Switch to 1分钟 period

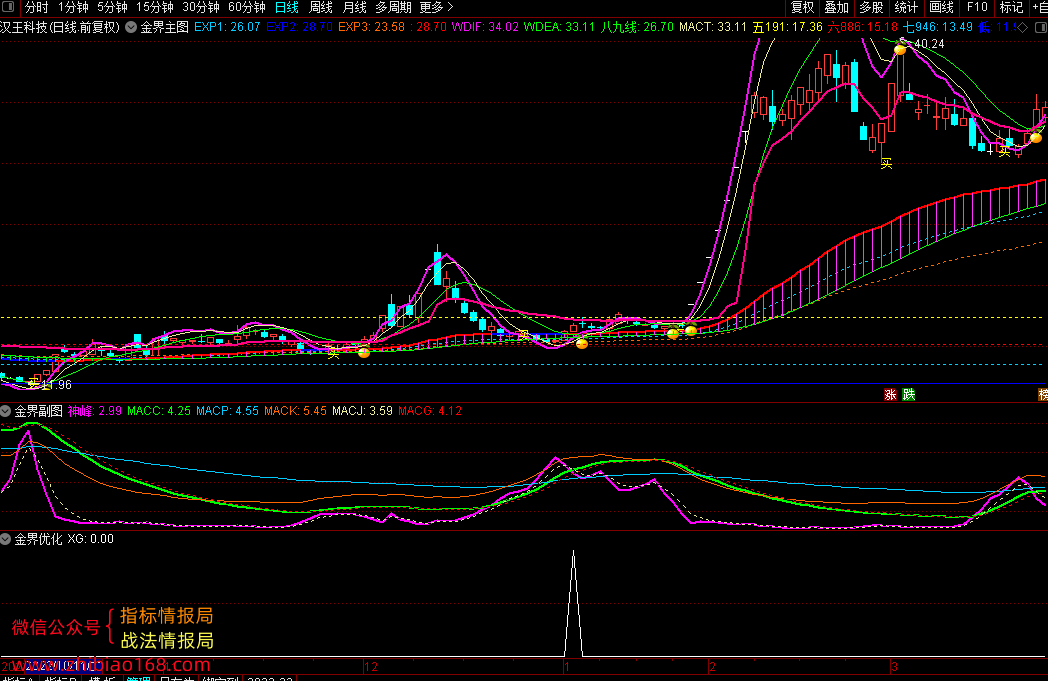[x=74, y=7]
